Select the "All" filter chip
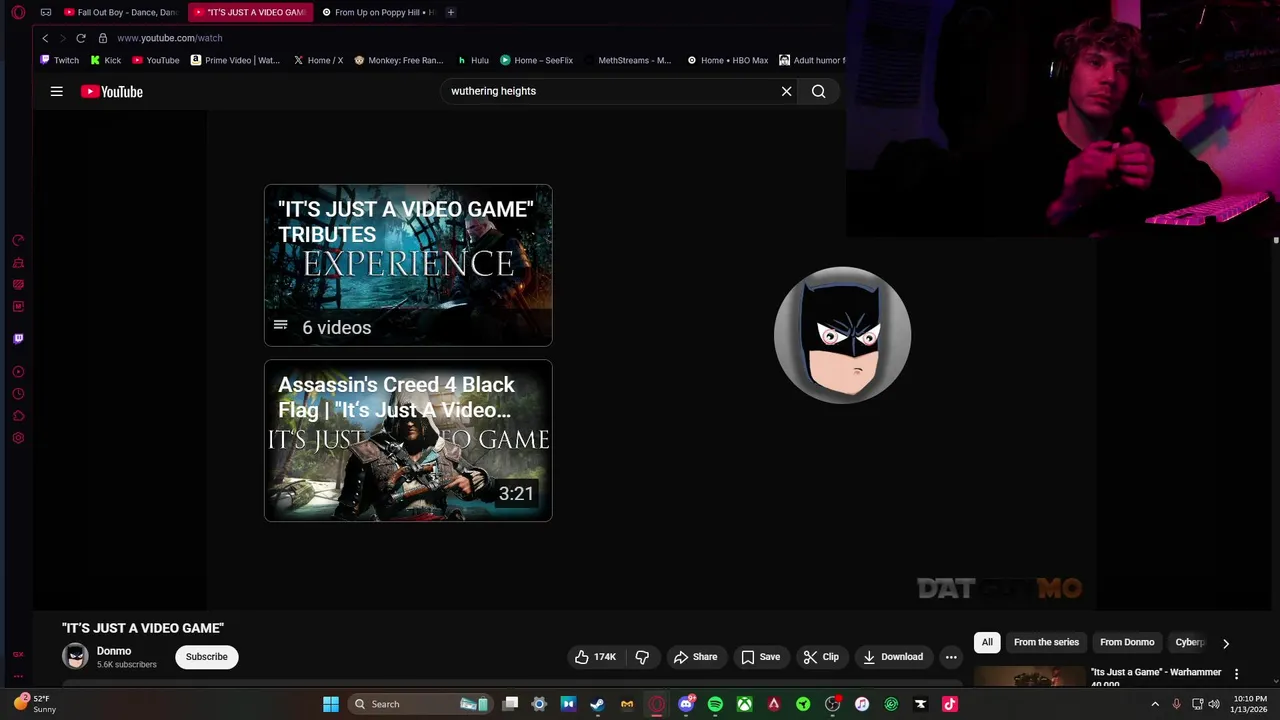This screenshot has width=1280, height=720. (987, 642)
